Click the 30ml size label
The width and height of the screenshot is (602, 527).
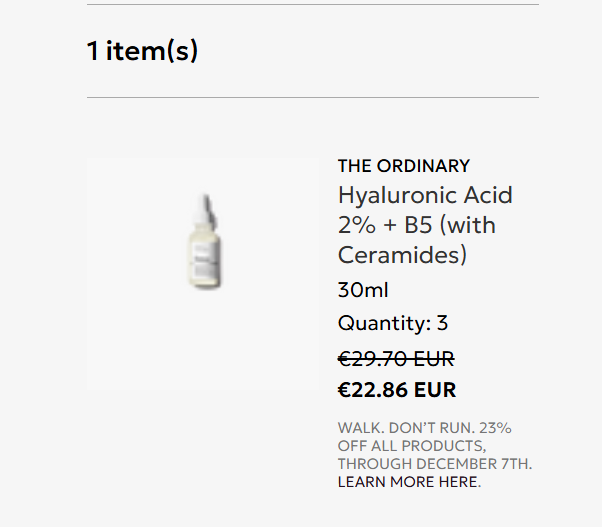tap(363, 291)
